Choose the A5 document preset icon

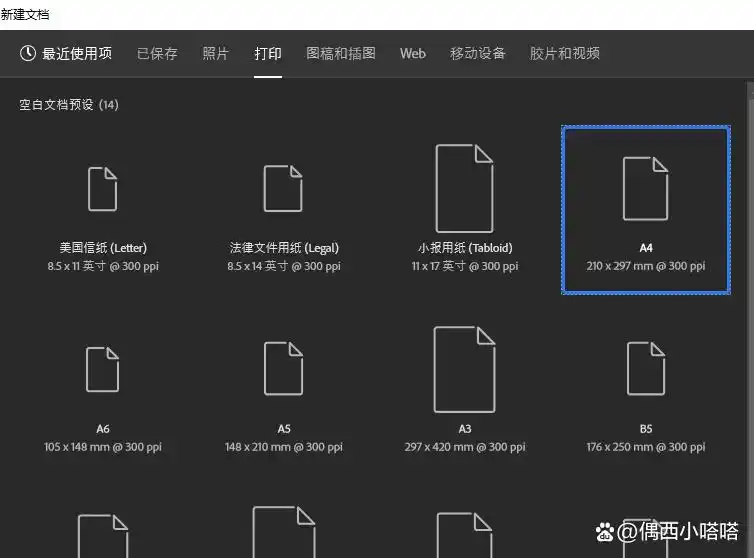(283, 368)
